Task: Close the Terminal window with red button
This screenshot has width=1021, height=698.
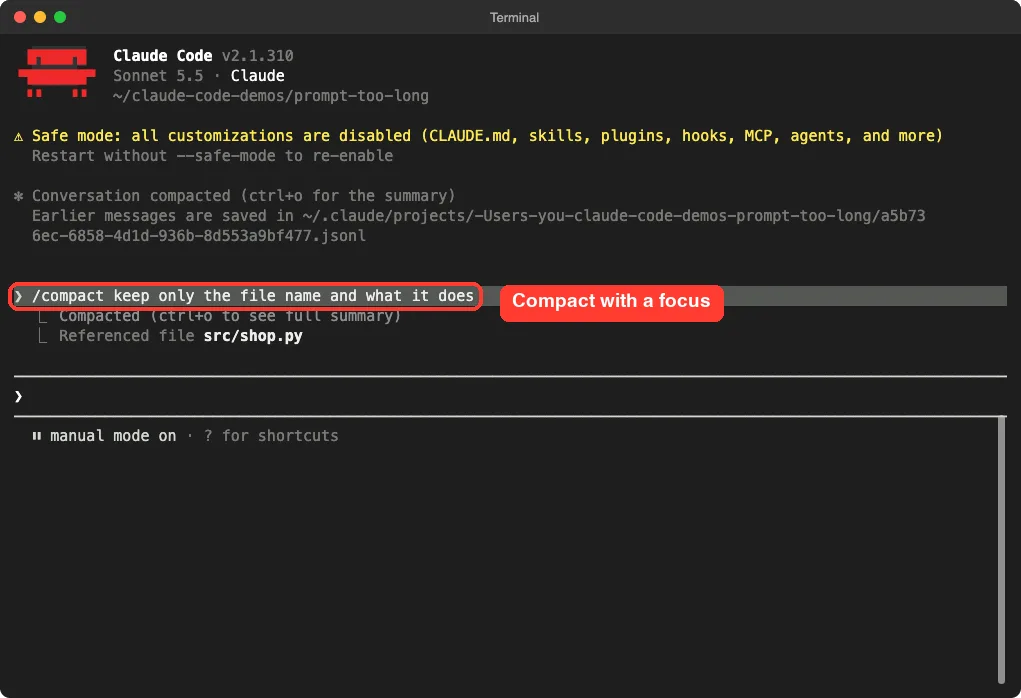Action: pos(20,17)
